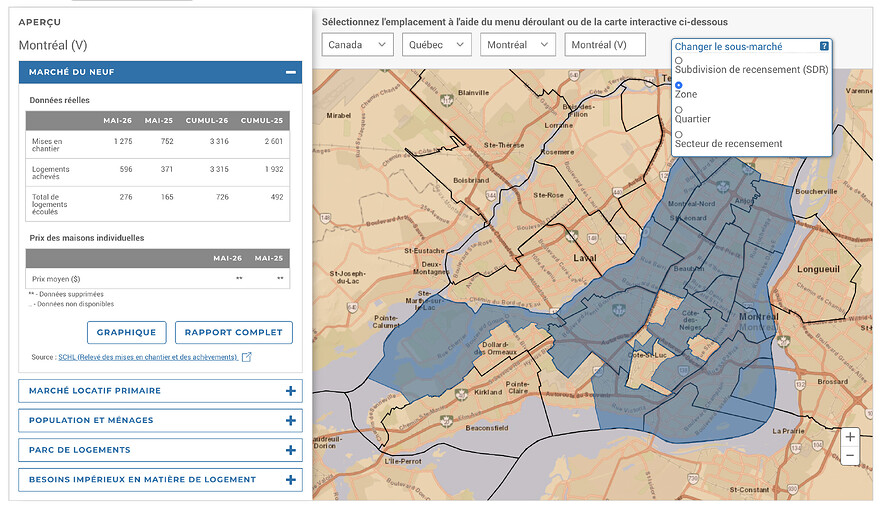Open the Rapport complet button
This screenshot has height=507, width=880.
(233, 332)
